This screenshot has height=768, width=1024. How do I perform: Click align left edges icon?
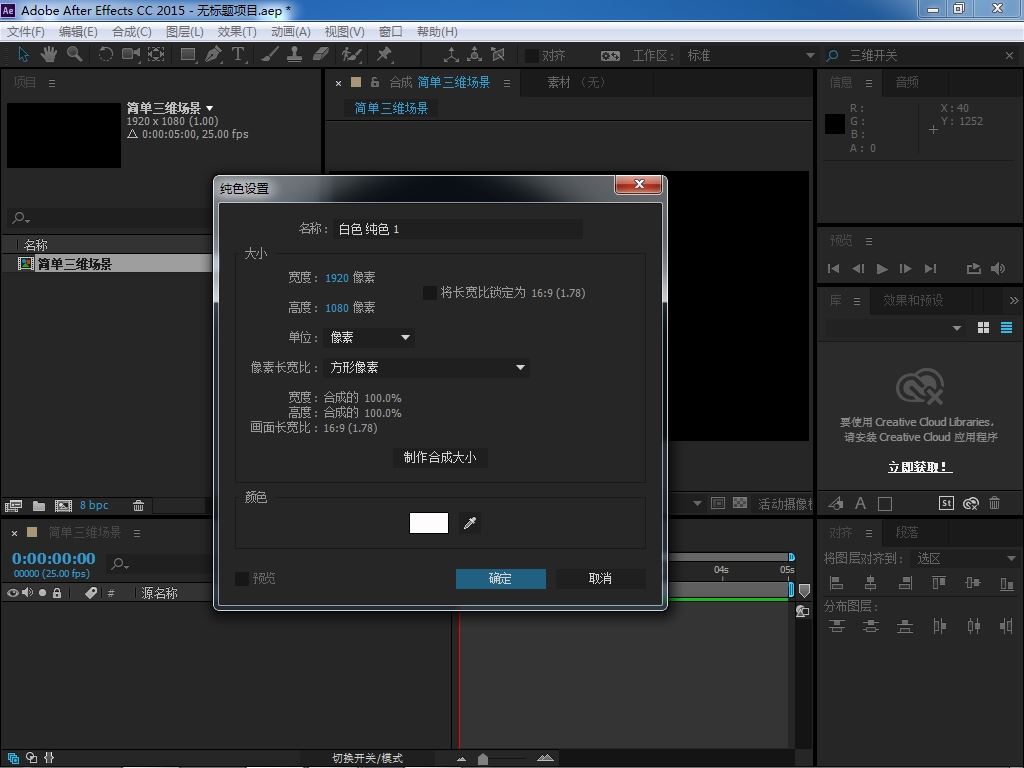pos(836,583)
